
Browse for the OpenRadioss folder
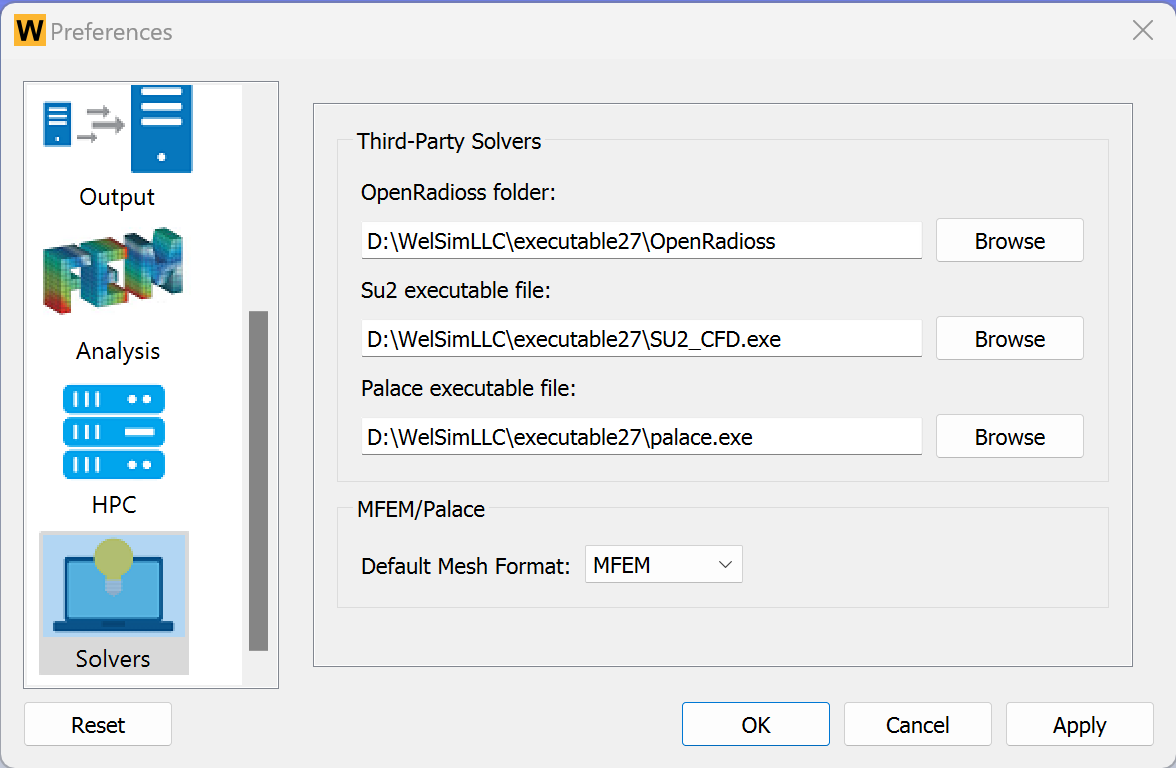click(1009, 241)
